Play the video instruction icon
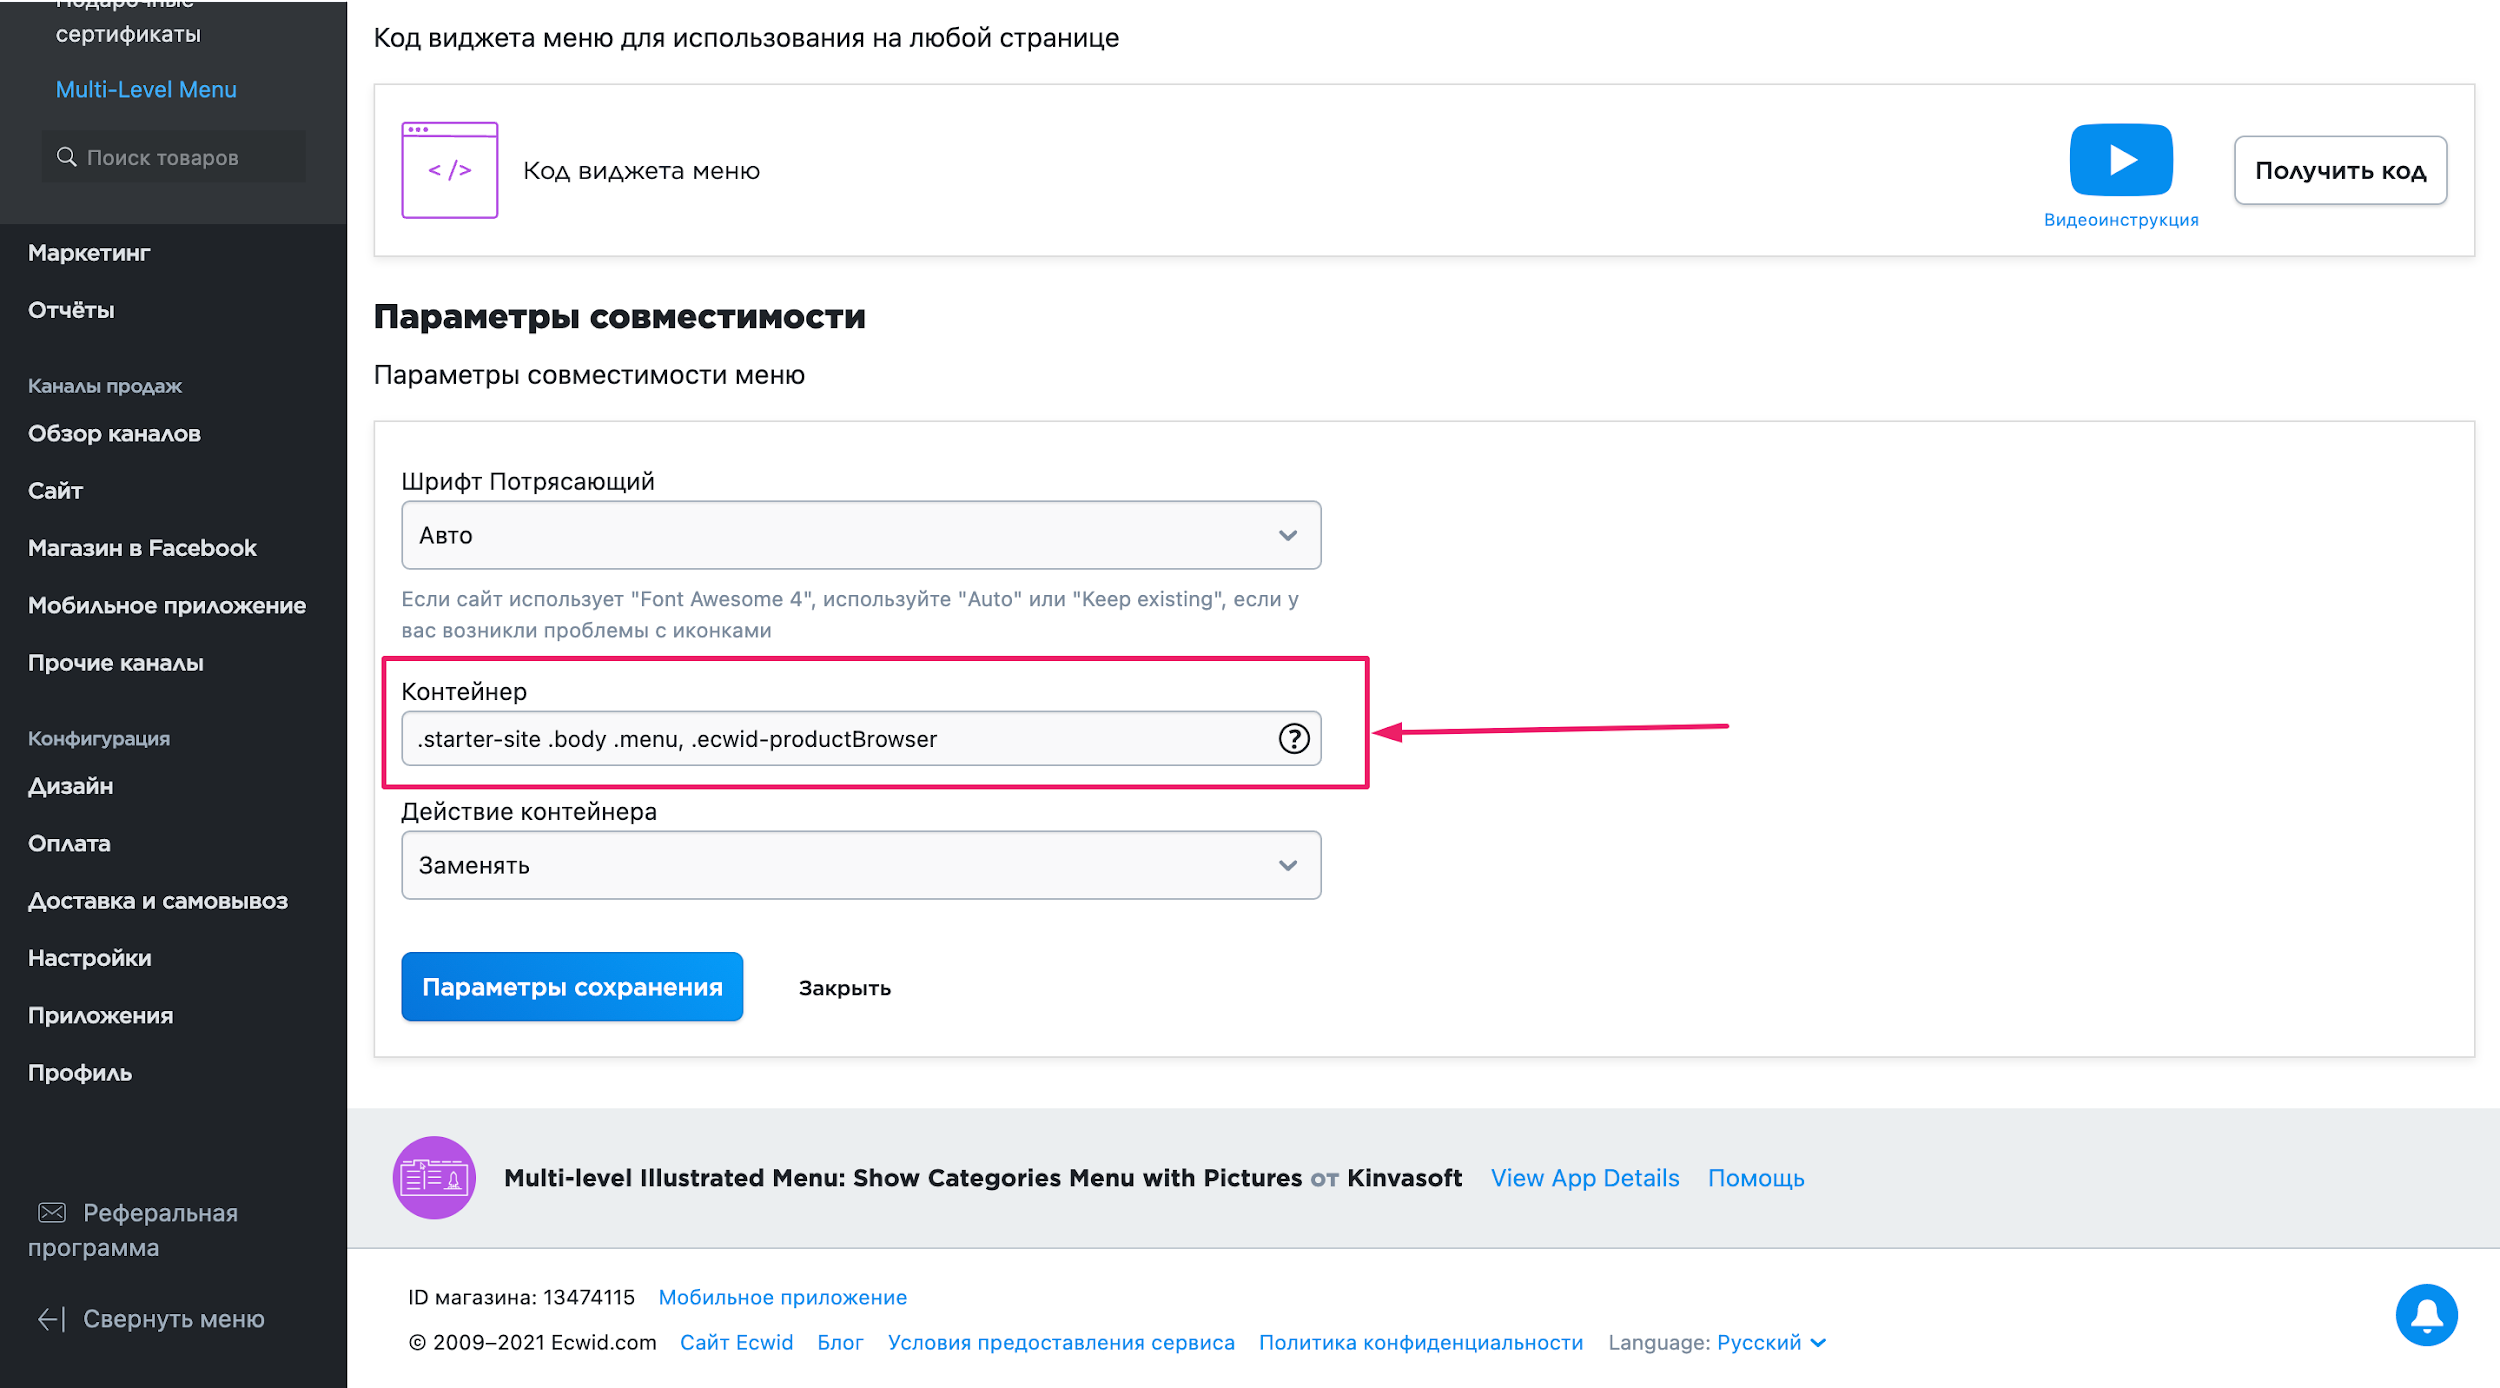Image resolution: width=2500 pixels, height=1388 pixels. point(2120,160)
